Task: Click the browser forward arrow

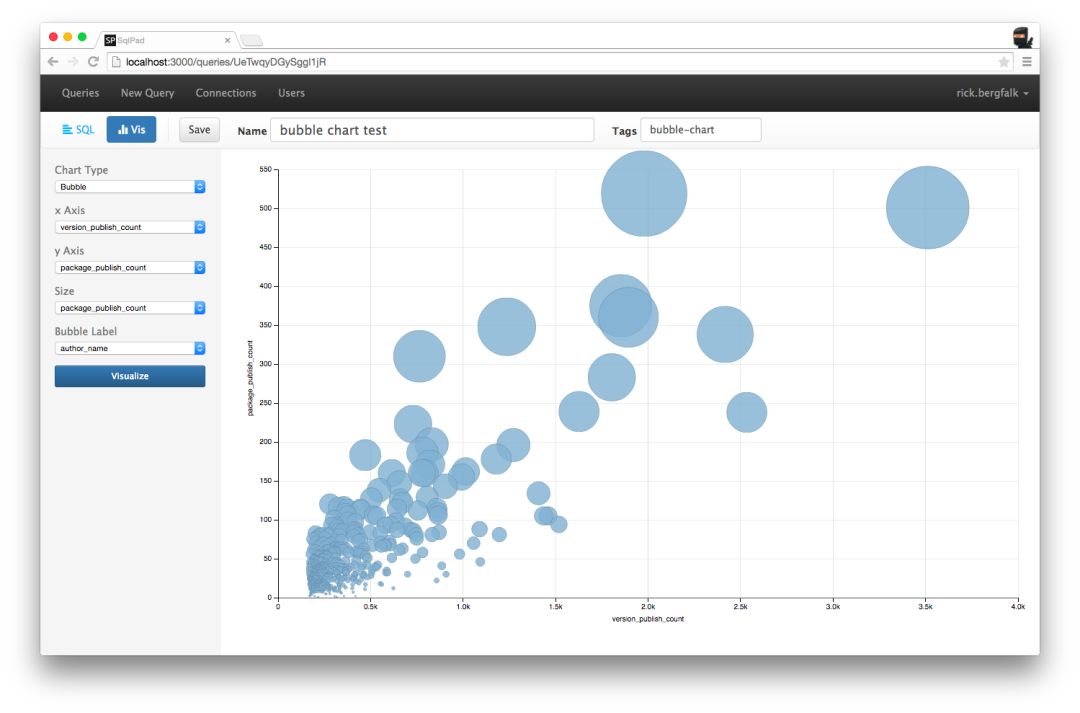Action: tap(73, 62)
